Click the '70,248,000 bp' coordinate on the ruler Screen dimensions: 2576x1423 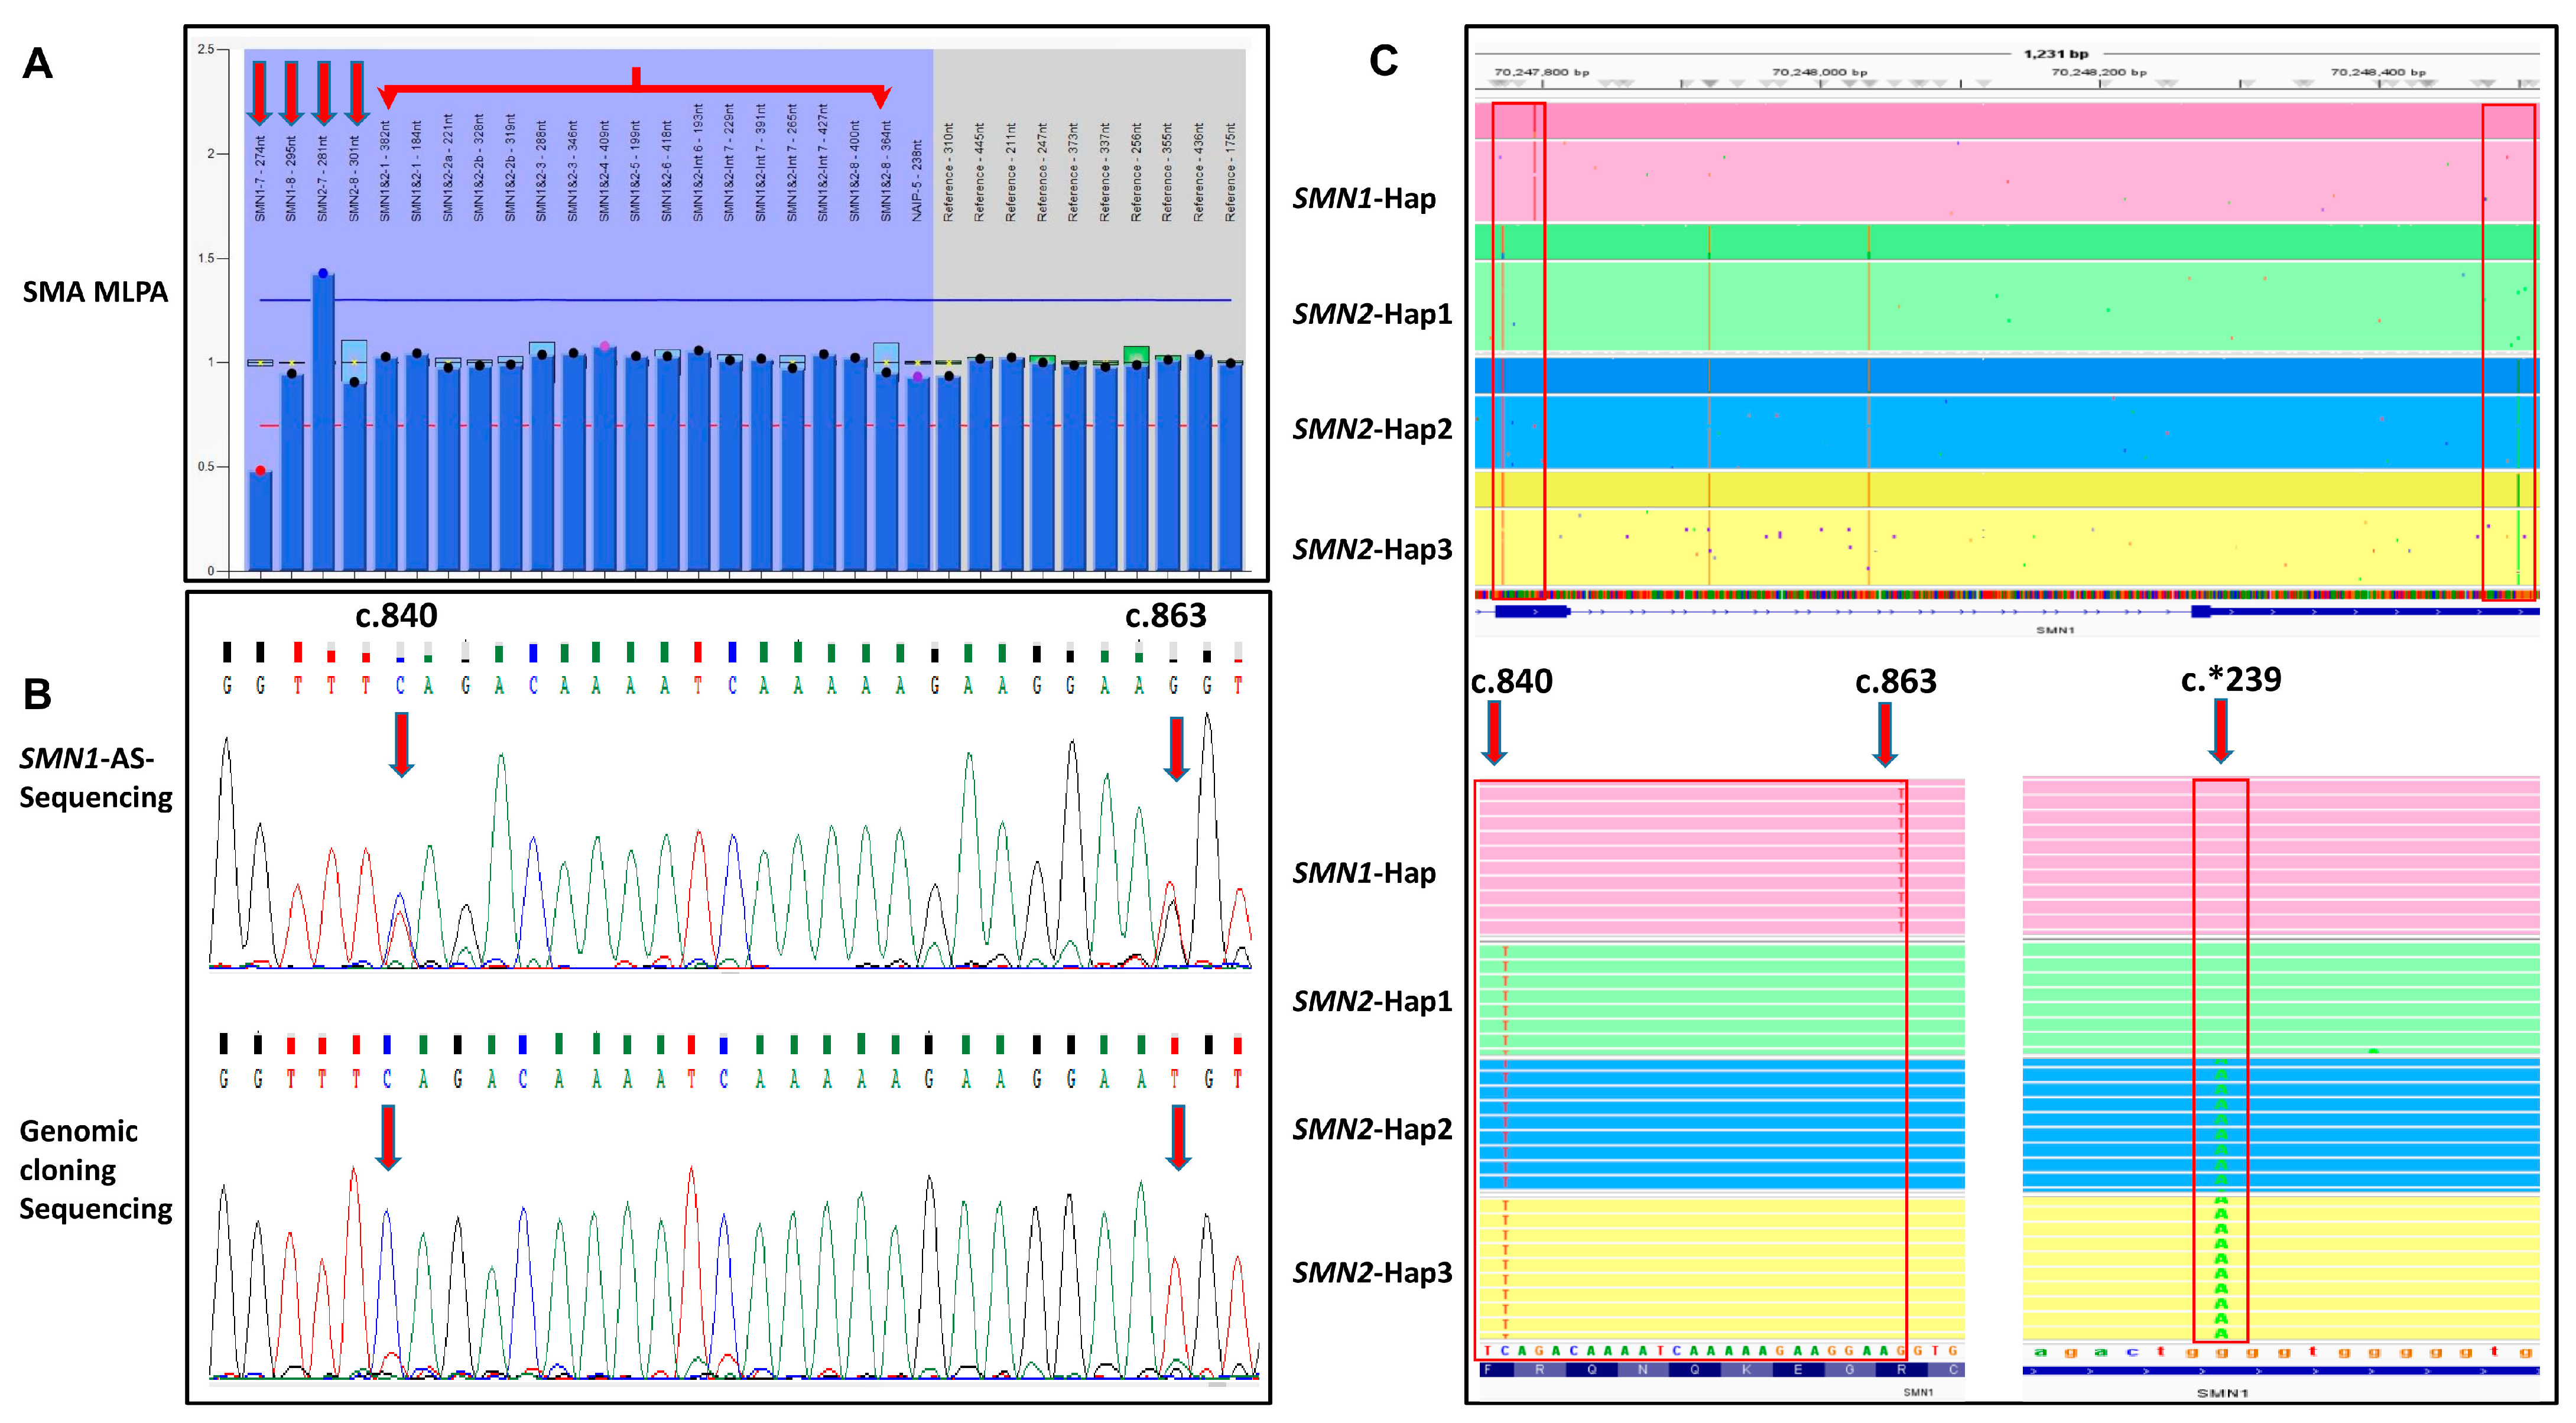pyautogui.click(x=1819, y=72)
